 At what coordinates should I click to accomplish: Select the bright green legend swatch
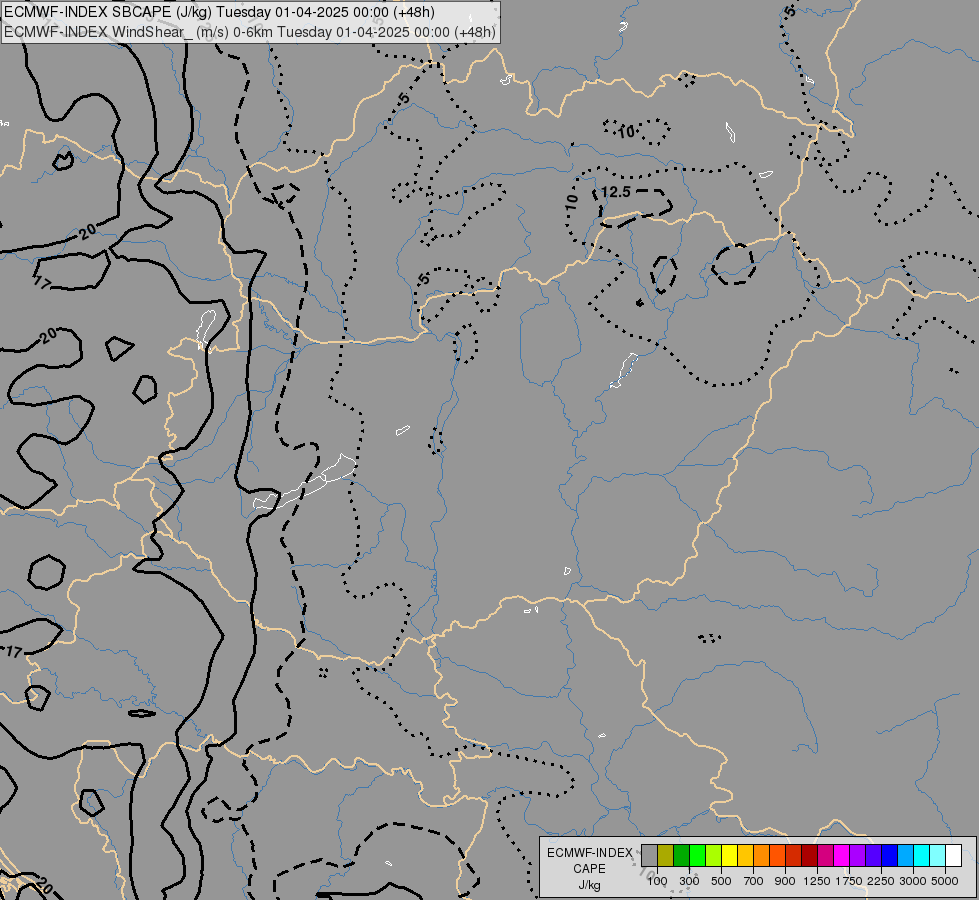tap(697, 855)
